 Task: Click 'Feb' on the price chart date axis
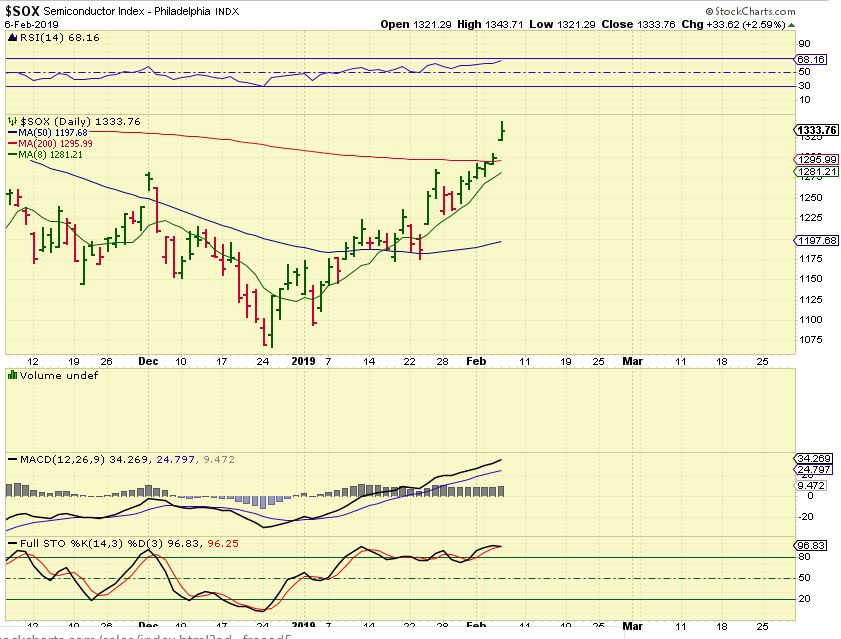[476, 362]
